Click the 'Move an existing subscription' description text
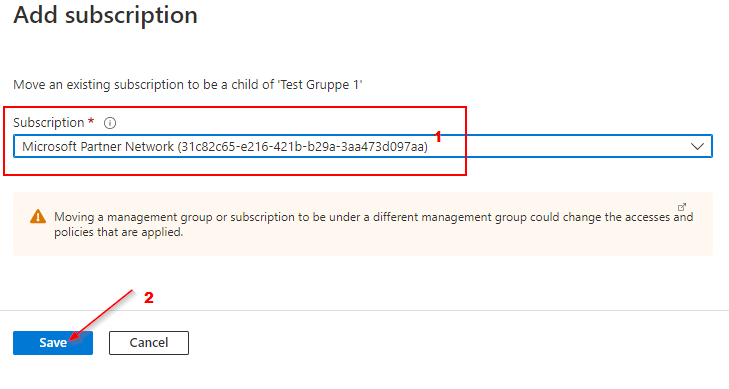Viewport: 729px width, 389px height. (188, 85)
